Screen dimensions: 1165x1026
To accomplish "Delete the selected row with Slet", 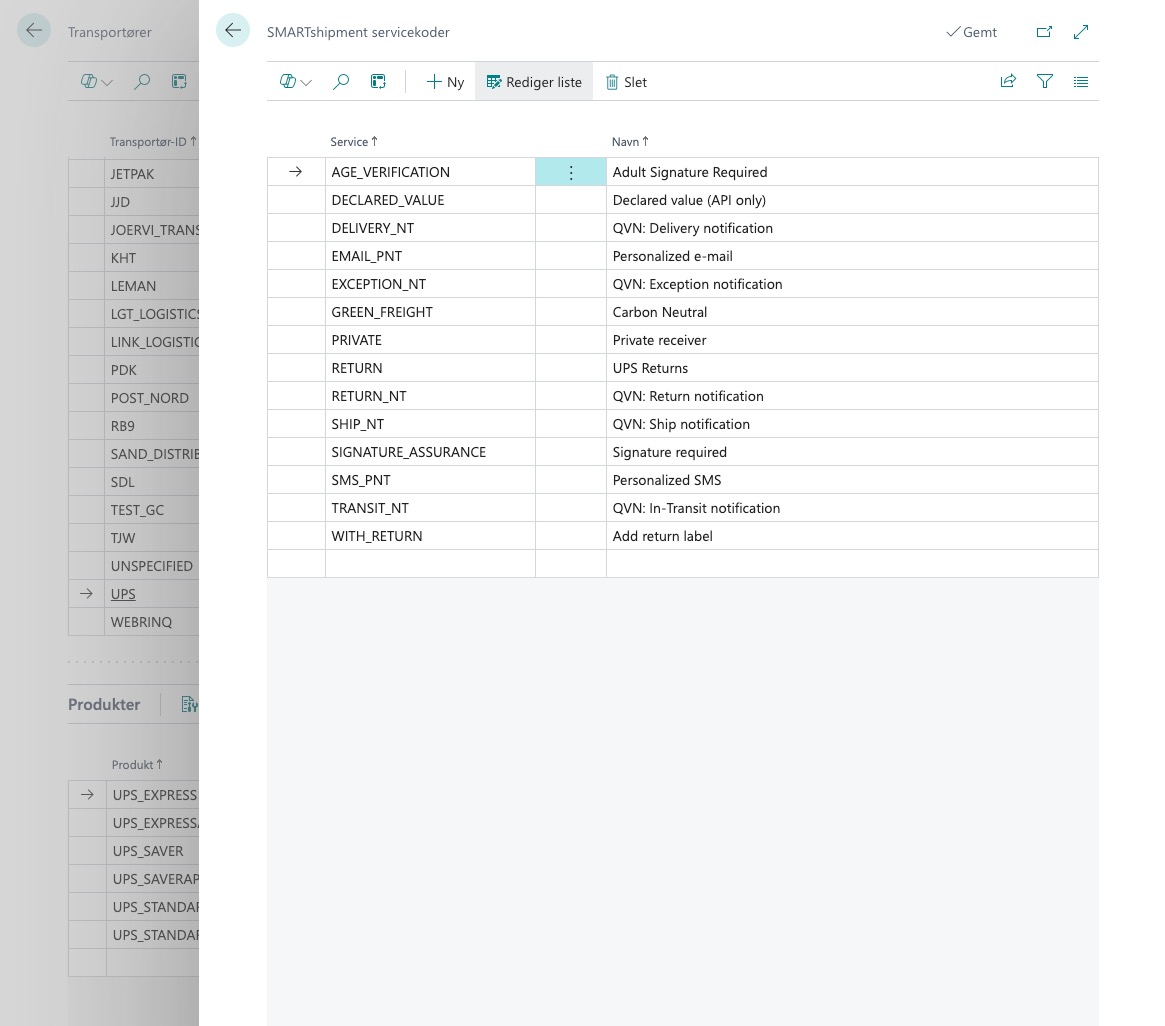I will [626, 82].
